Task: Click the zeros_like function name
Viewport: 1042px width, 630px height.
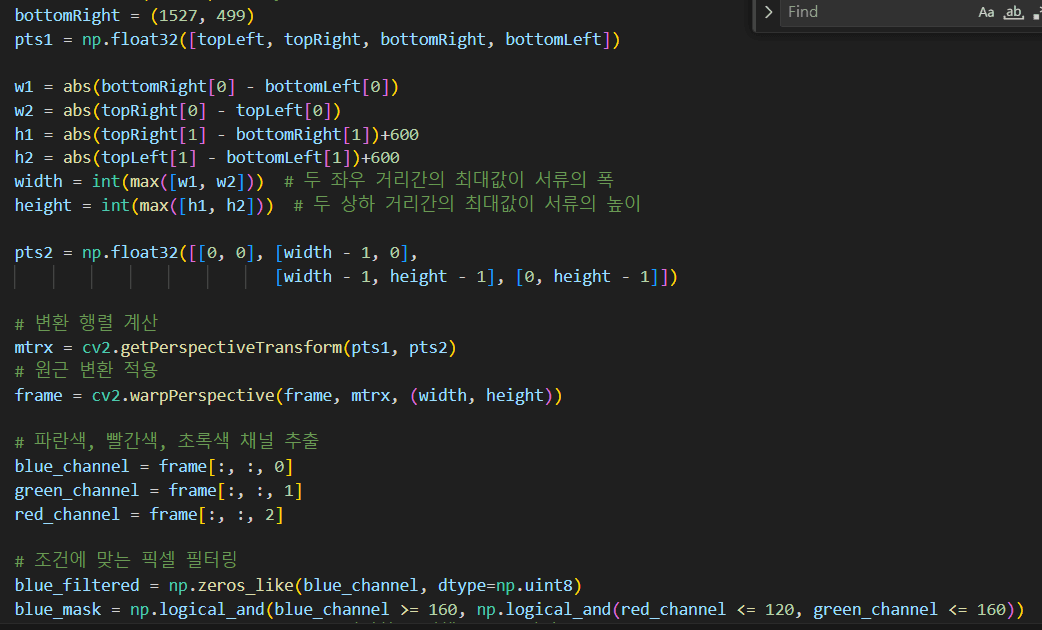Action: coord(250,584)
